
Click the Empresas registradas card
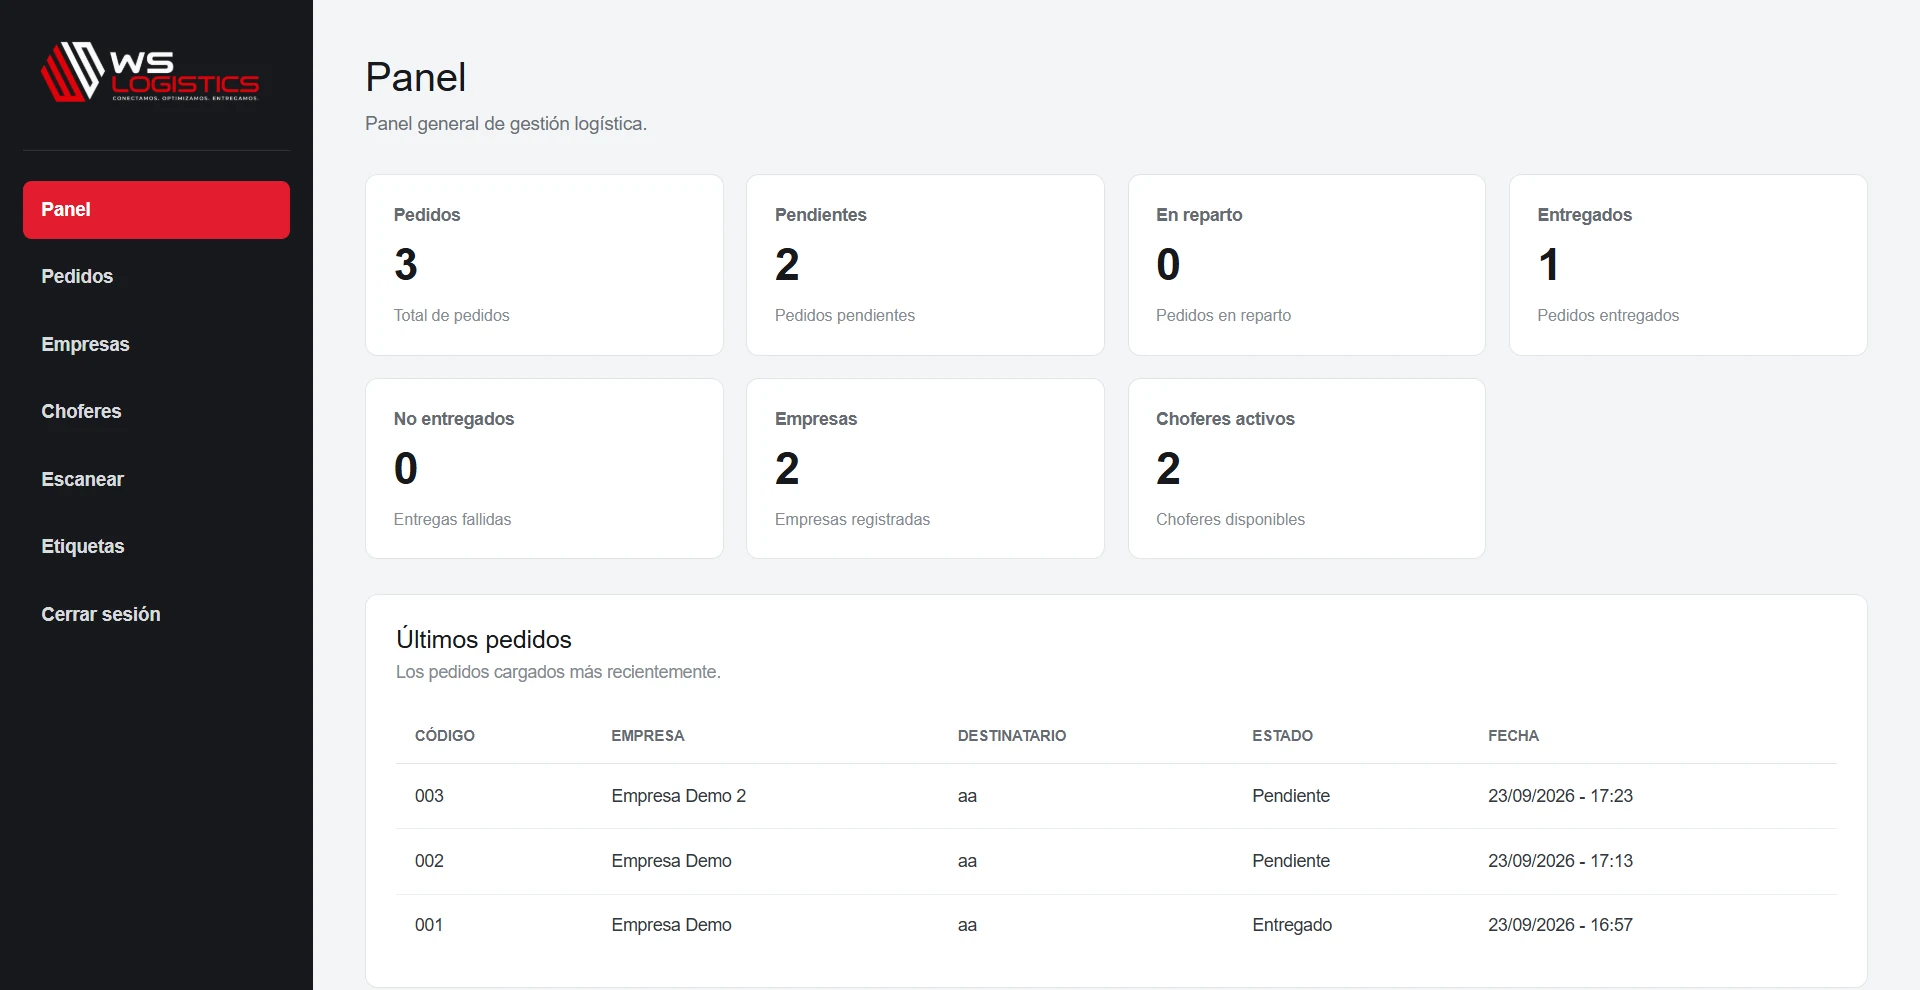click(925, 468)
